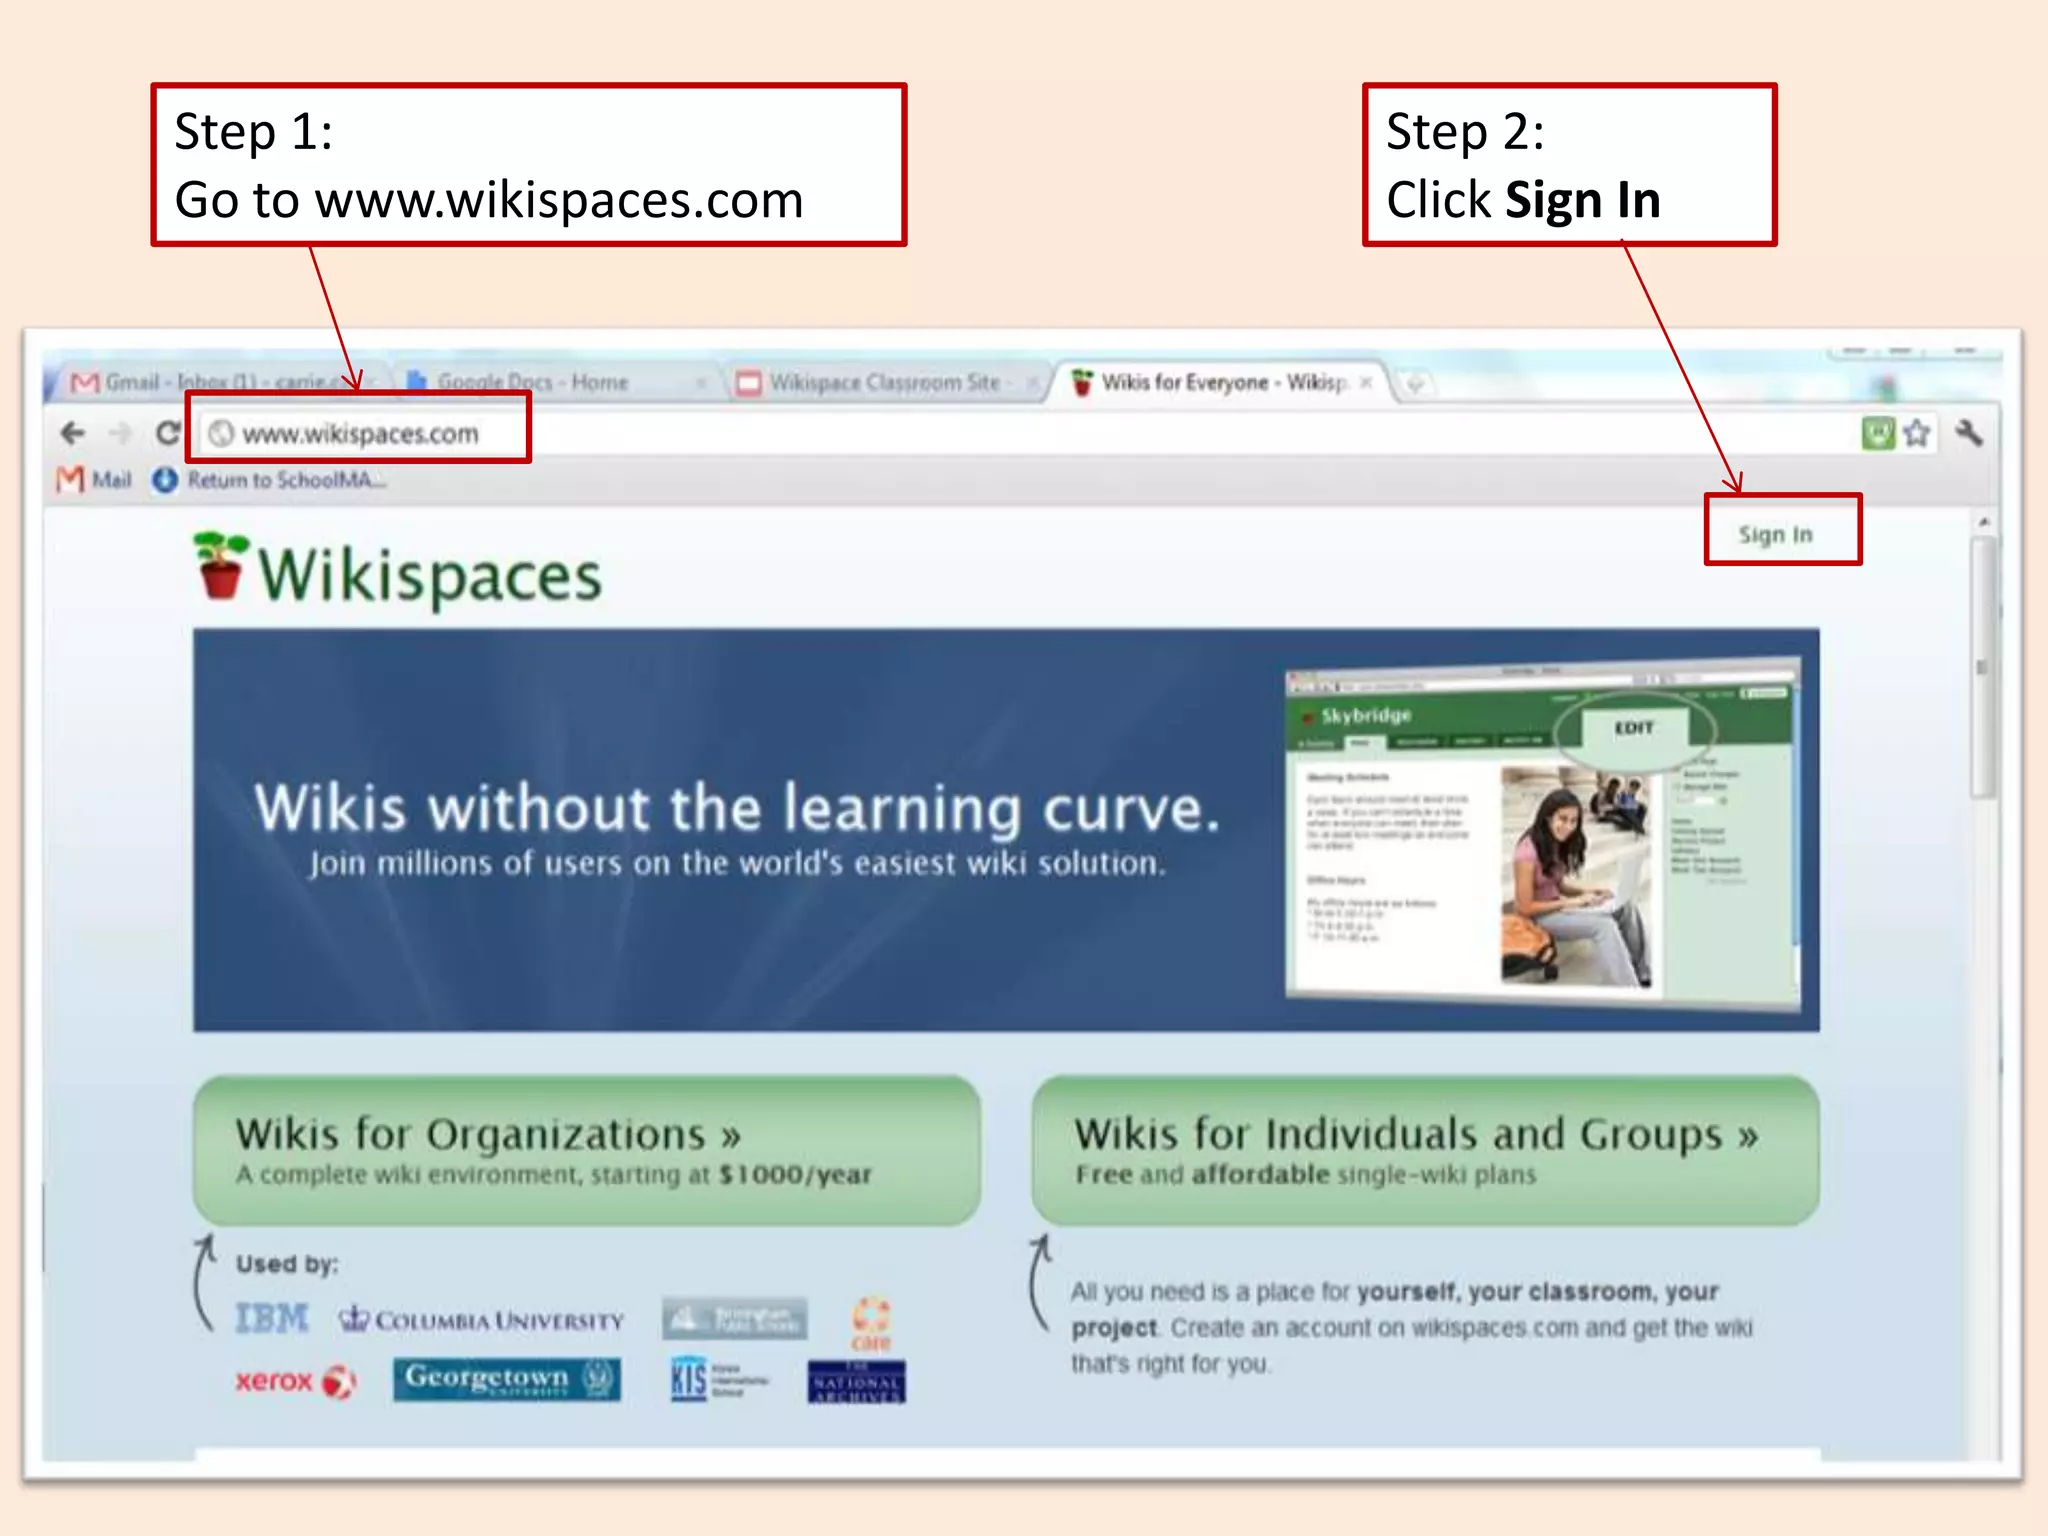Open Wikis for Individuals and Groups
The width and height of the screenshot is (2048, 1536).
(1424, 1150)
